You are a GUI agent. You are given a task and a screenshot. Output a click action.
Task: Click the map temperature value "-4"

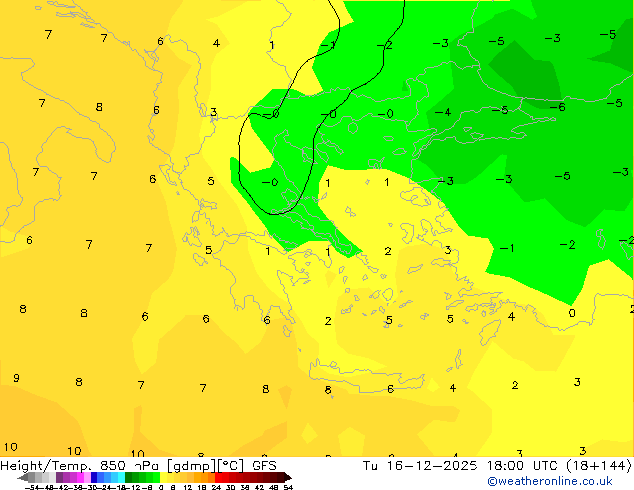click(x=443, y=112)
